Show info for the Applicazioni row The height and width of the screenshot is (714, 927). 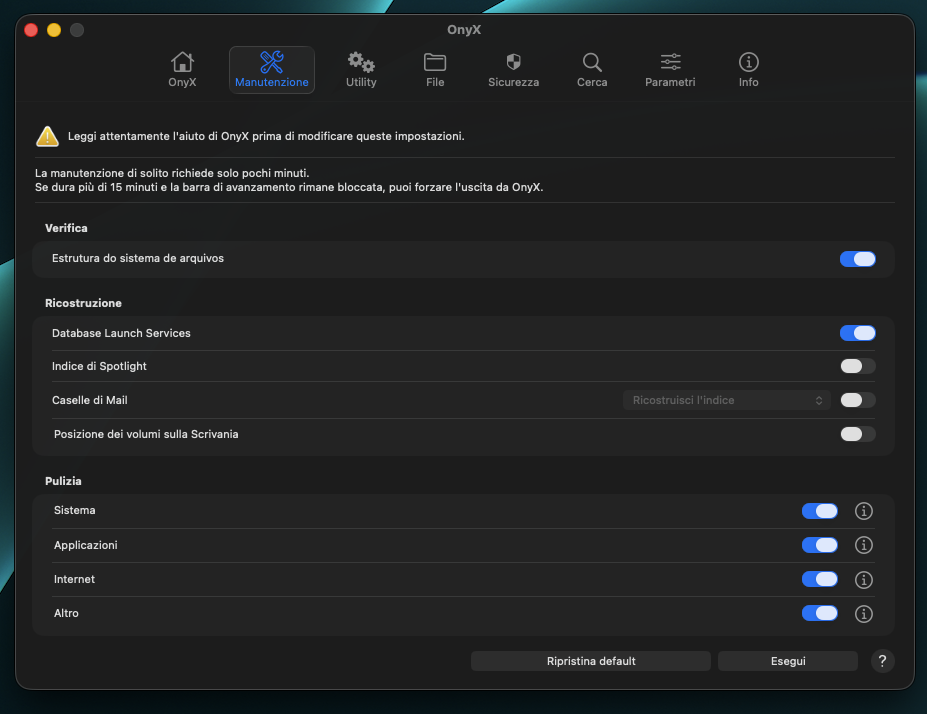click(864, 545)
